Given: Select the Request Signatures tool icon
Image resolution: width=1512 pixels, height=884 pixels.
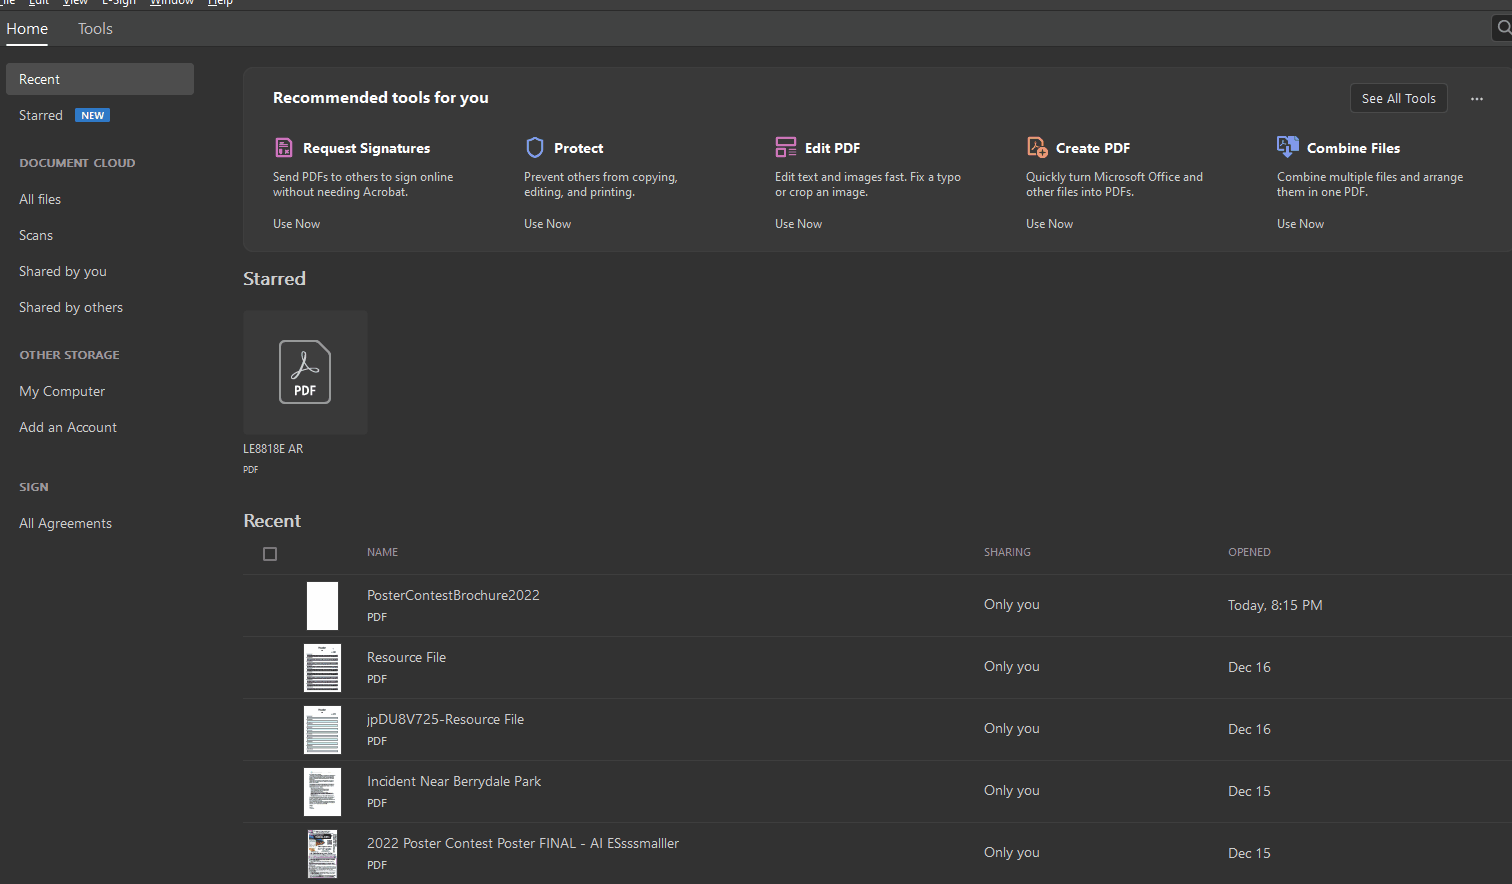Looking at the screenshot, I should pyautogui.click(x=285, y=146).
